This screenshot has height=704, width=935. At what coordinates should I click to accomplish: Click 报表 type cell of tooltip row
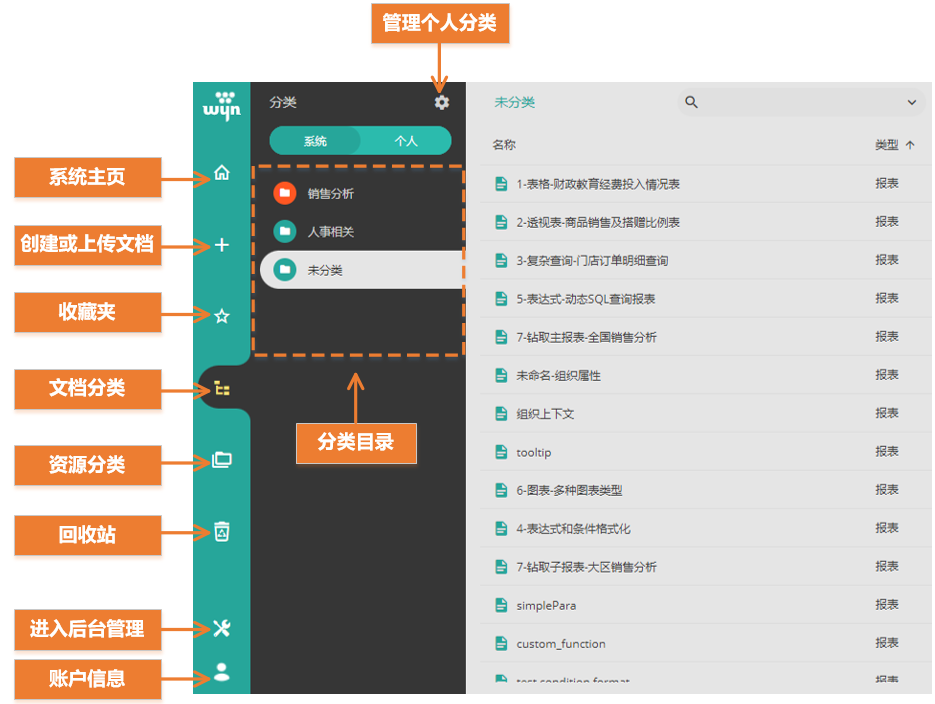pyautogui.click(x=887, y=451)
